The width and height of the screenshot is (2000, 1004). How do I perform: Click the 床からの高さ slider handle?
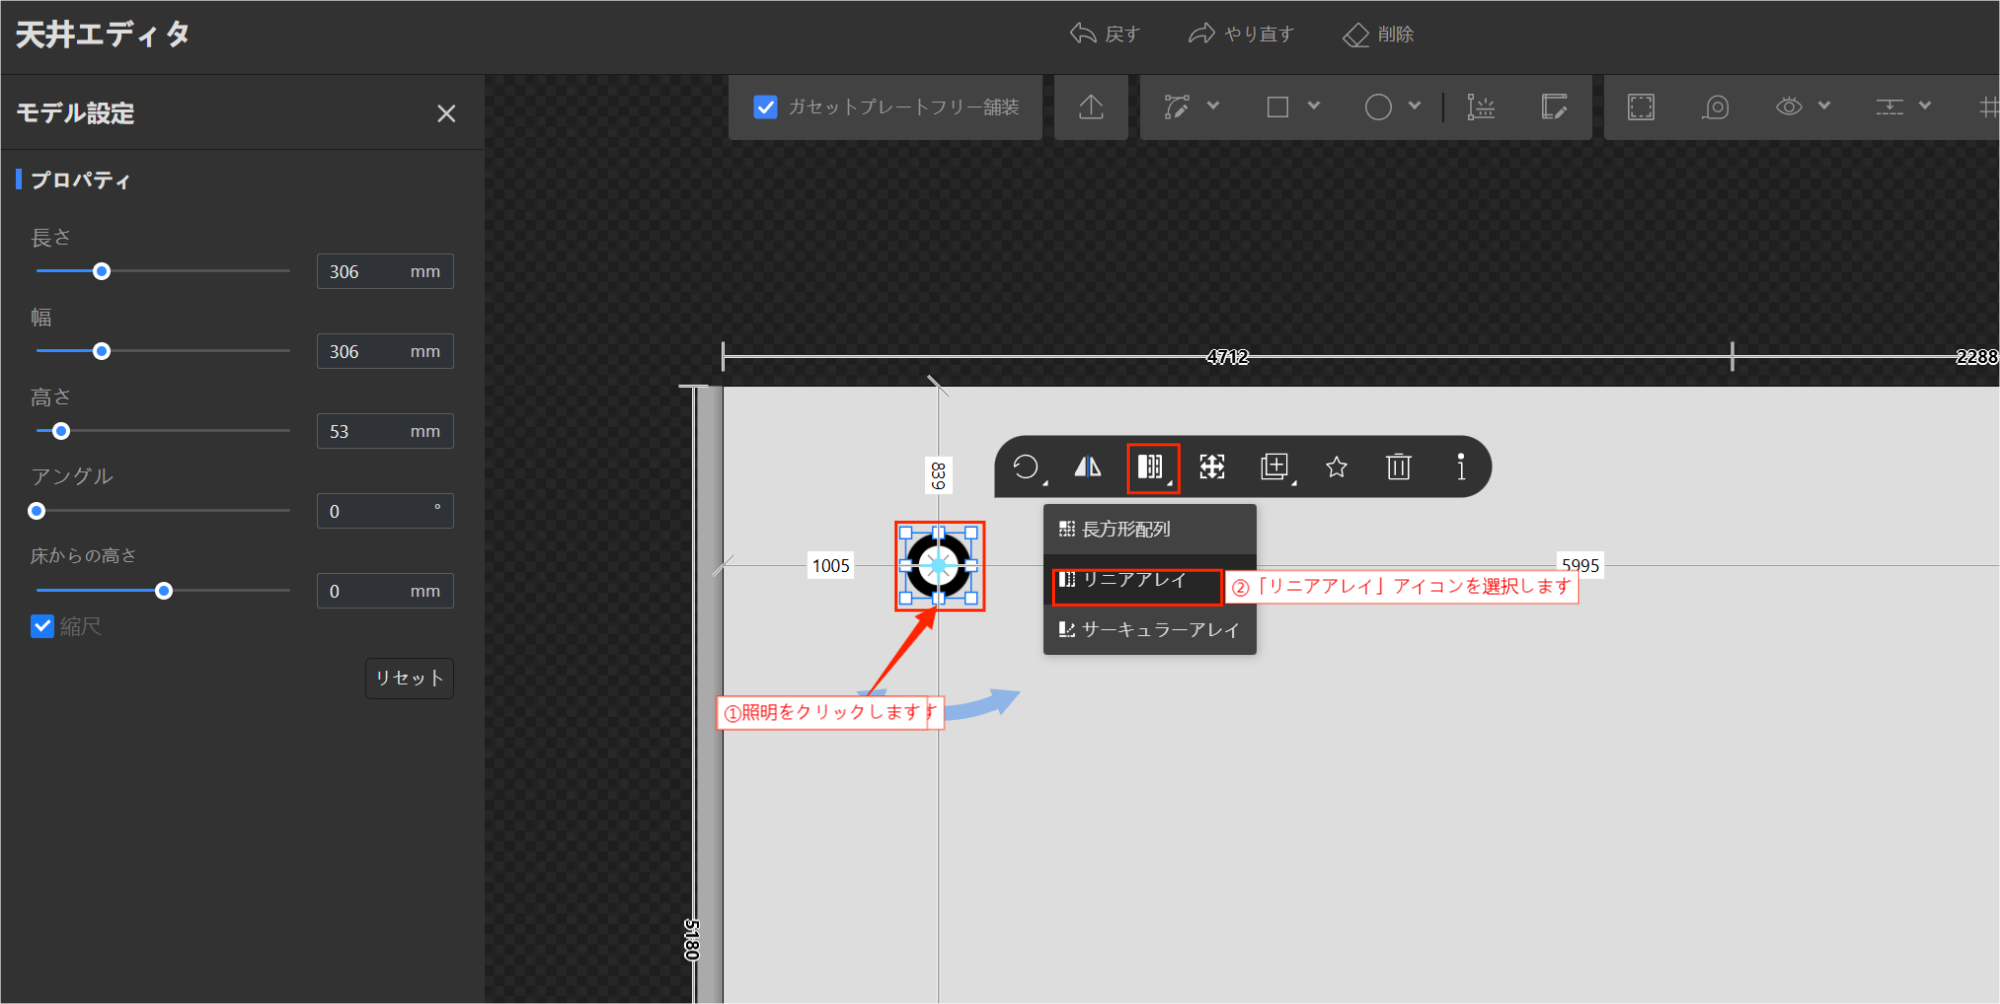coord(164,591)
